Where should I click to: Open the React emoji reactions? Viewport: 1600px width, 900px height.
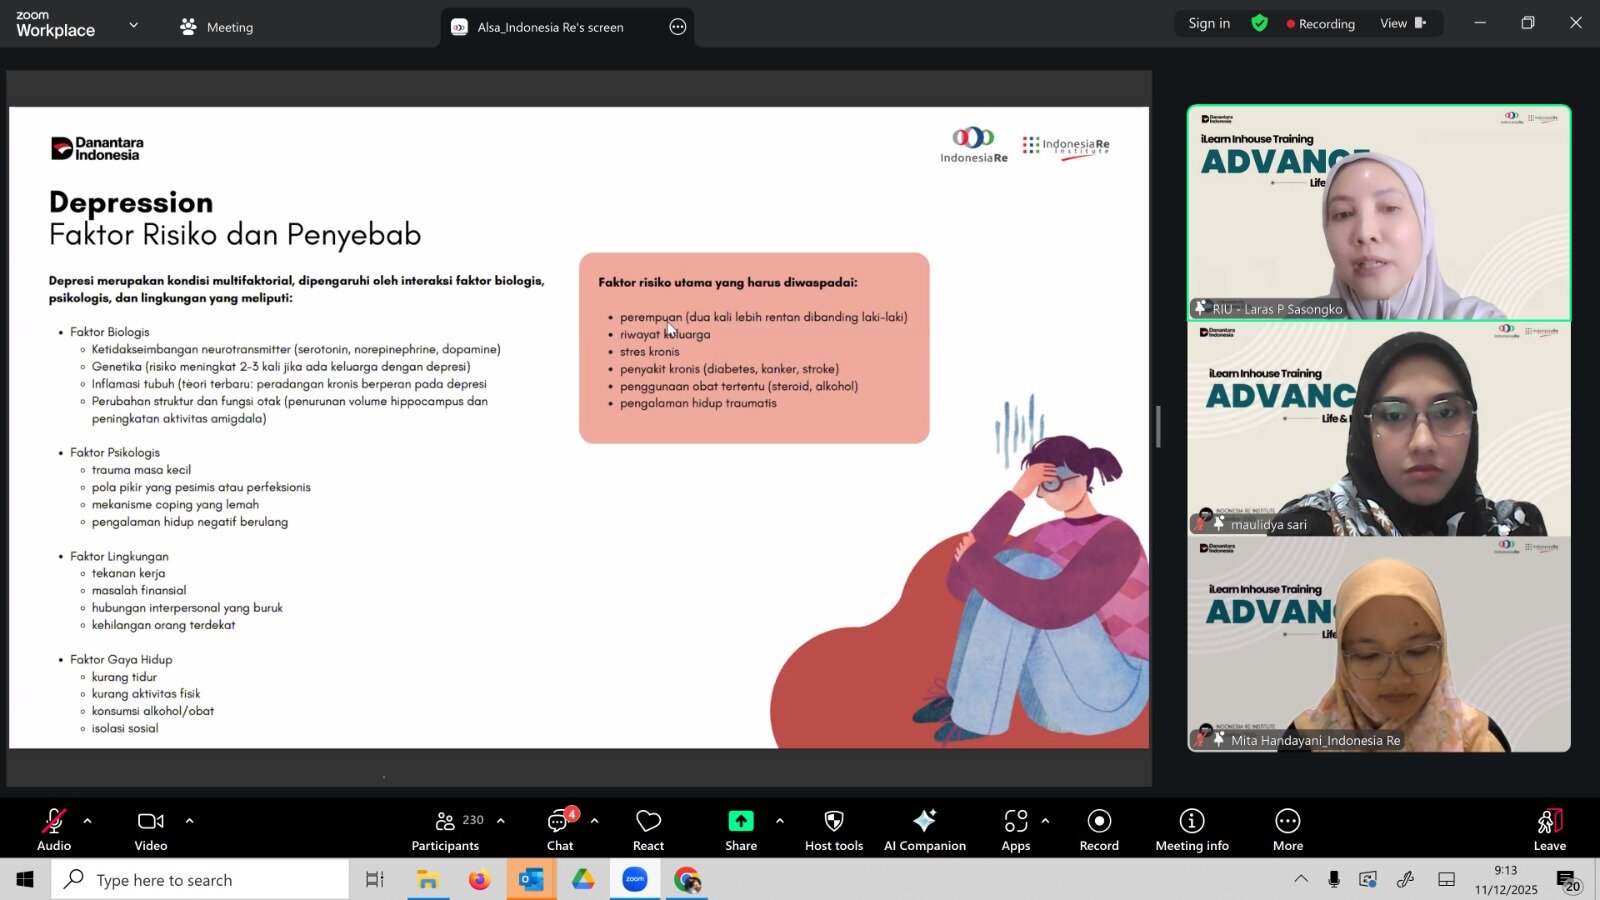tap(648, 829)
